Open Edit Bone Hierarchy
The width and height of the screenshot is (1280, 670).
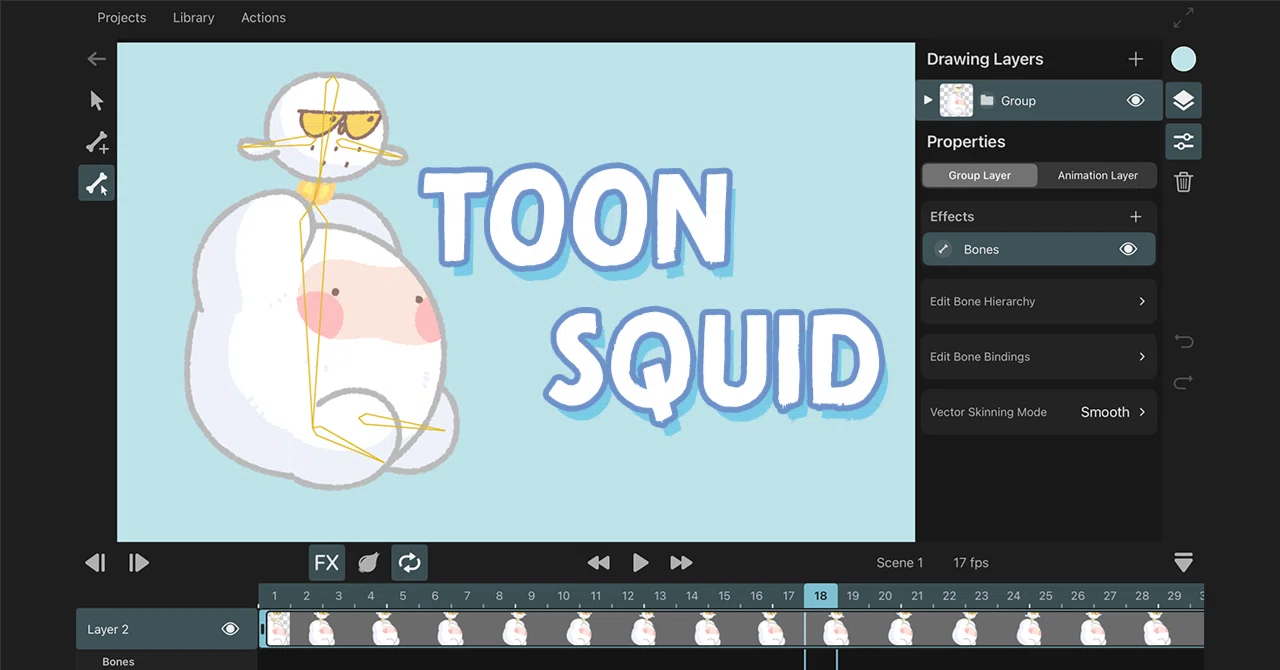[x=1039, y=301]
